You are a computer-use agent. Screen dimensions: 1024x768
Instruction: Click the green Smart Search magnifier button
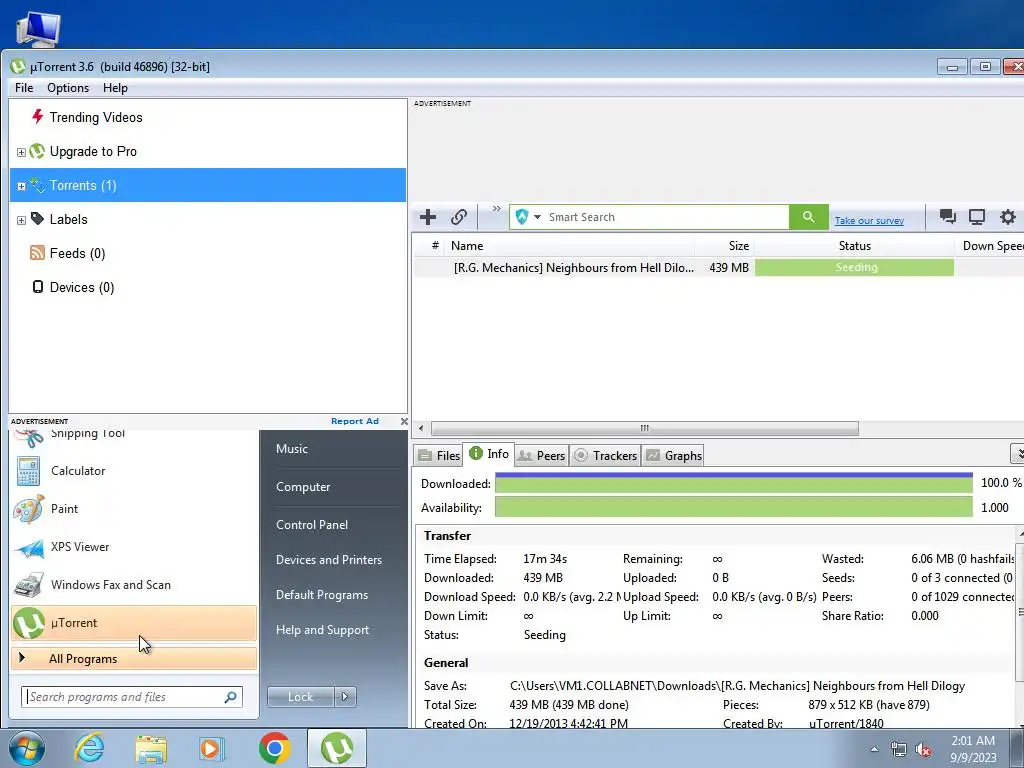click(x=808, y=217)
